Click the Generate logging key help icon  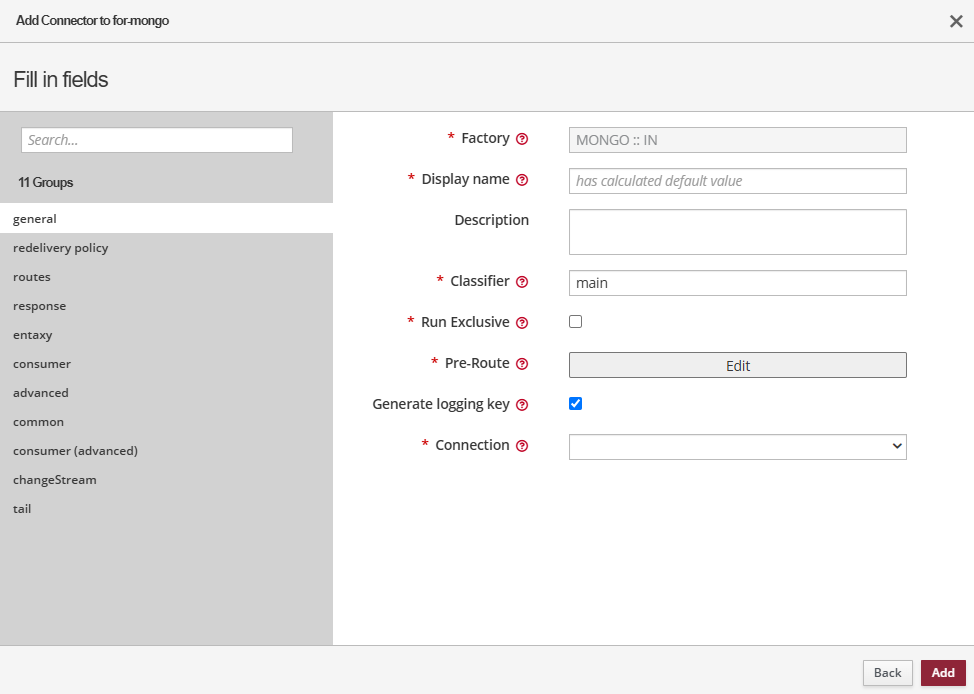(522, 405)
